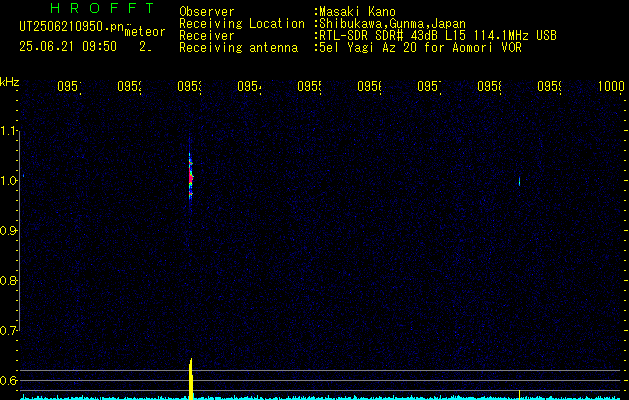629x400 pixels.
Task: Click the 5el Yagi Aomori VOR antenna text
Action: (418, 48)
